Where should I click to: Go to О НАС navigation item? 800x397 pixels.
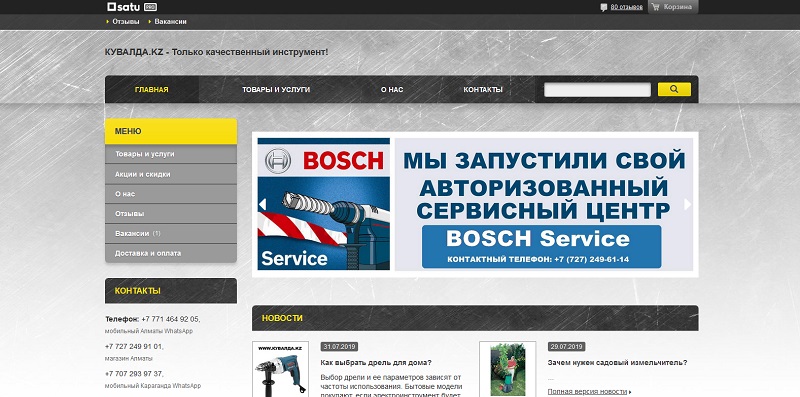point(392,89)
